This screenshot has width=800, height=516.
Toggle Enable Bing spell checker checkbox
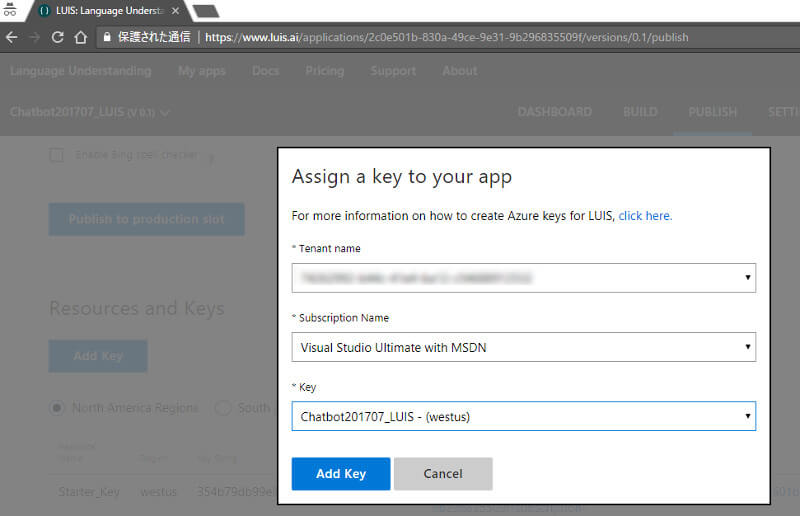(57, 155)
